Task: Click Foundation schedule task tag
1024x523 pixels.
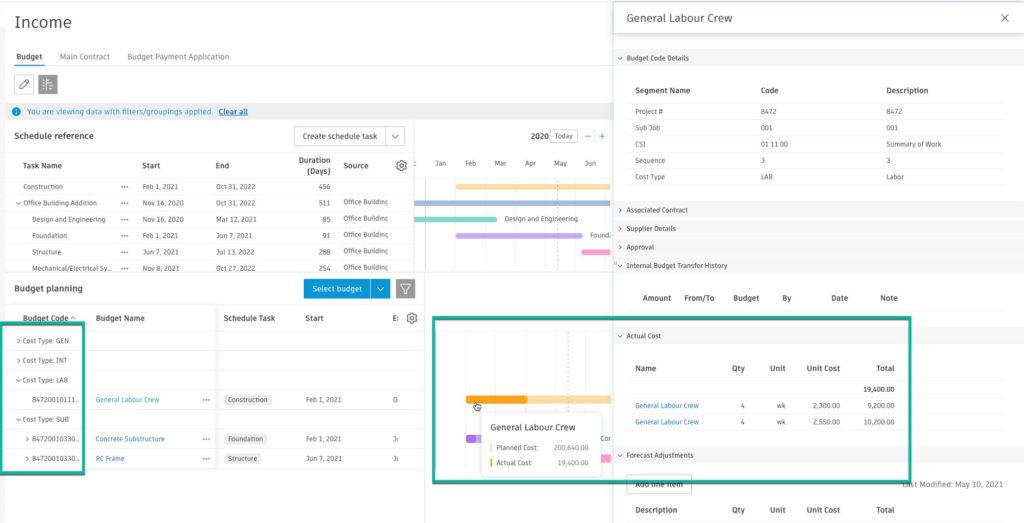Action: click(246, 439)
